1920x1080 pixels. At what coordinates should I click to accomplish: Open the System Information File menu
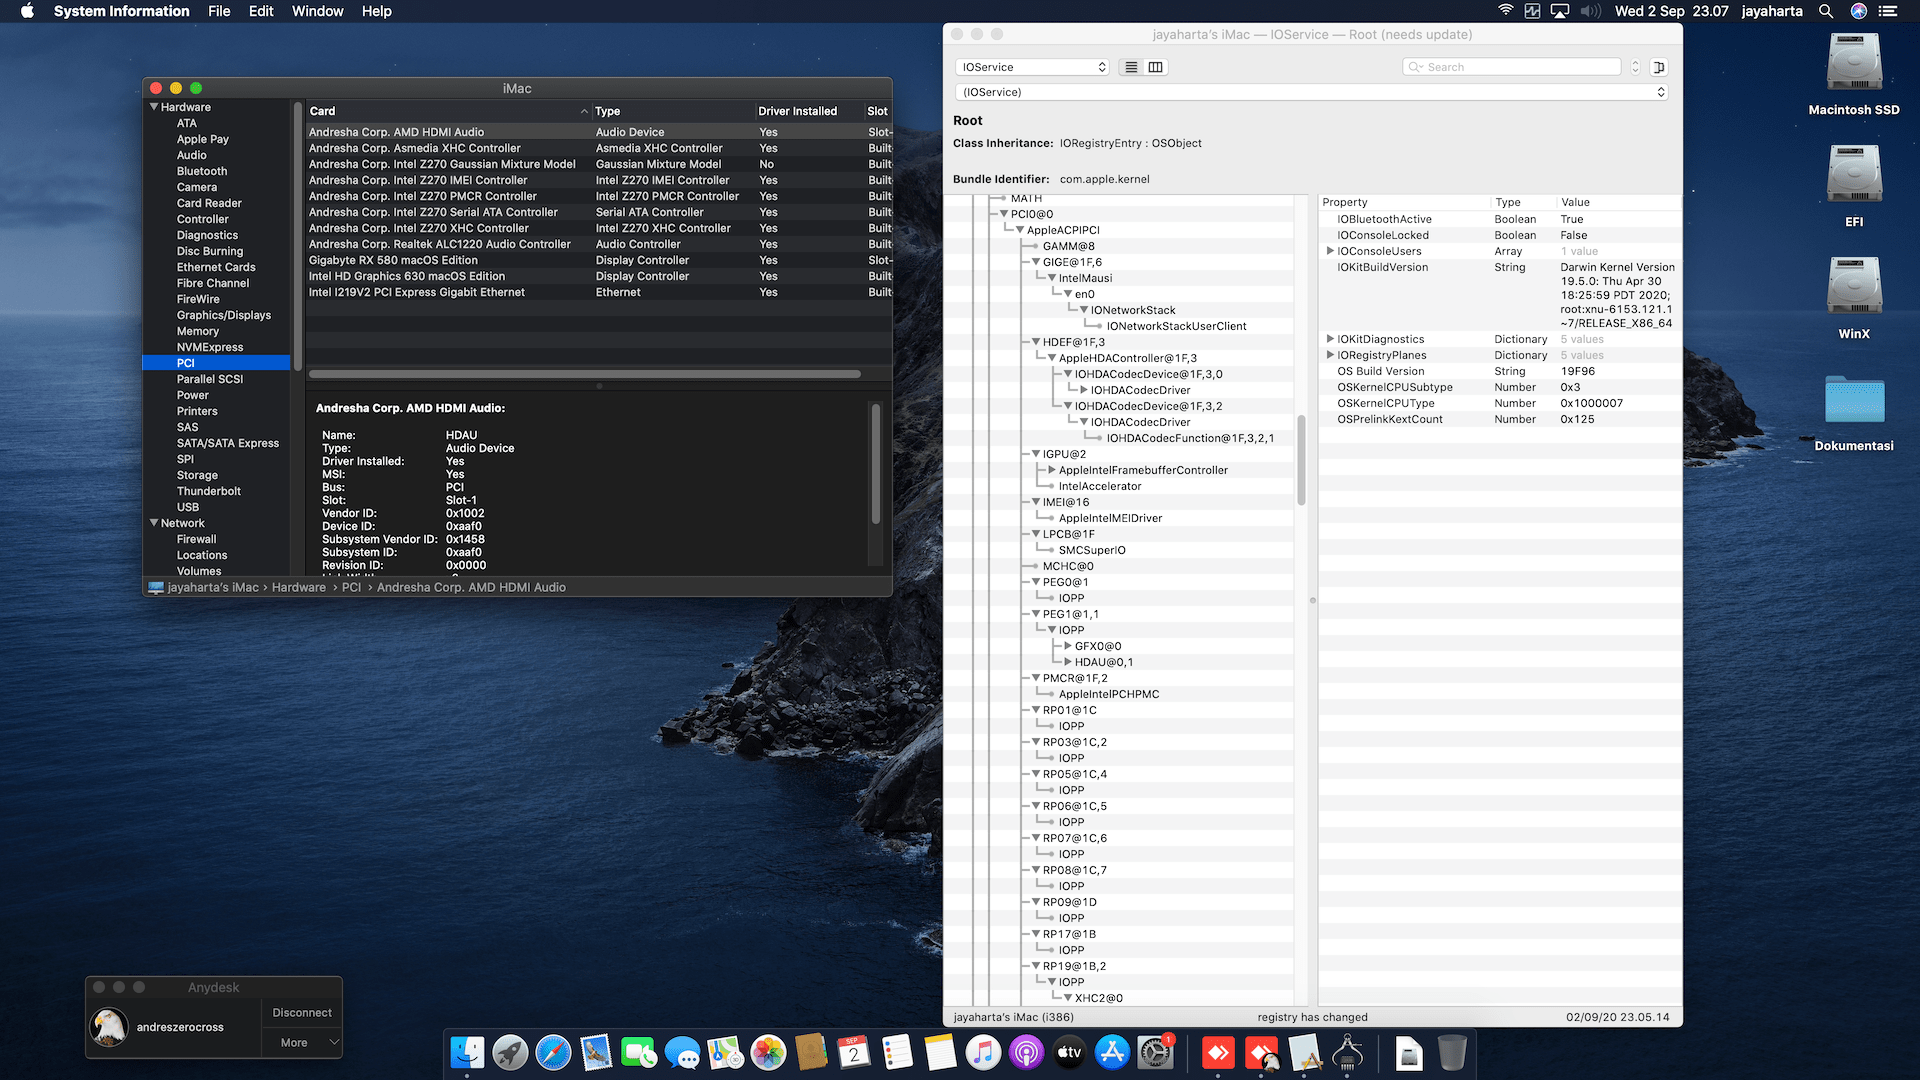pos(218,11)
